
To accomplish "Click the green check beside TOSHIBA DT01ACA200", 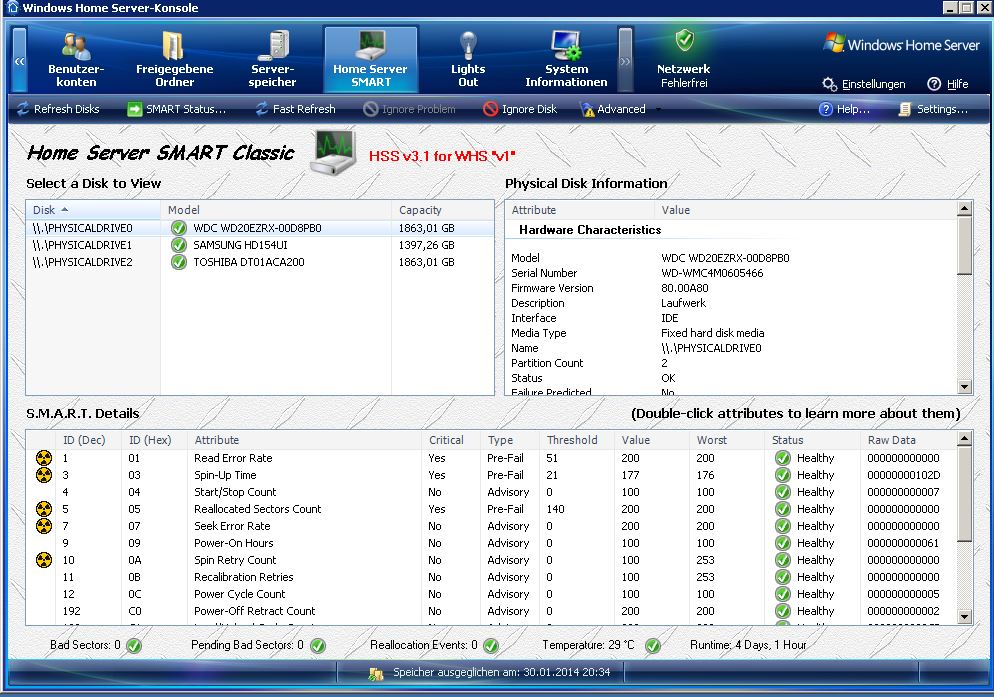I will 179,262.
